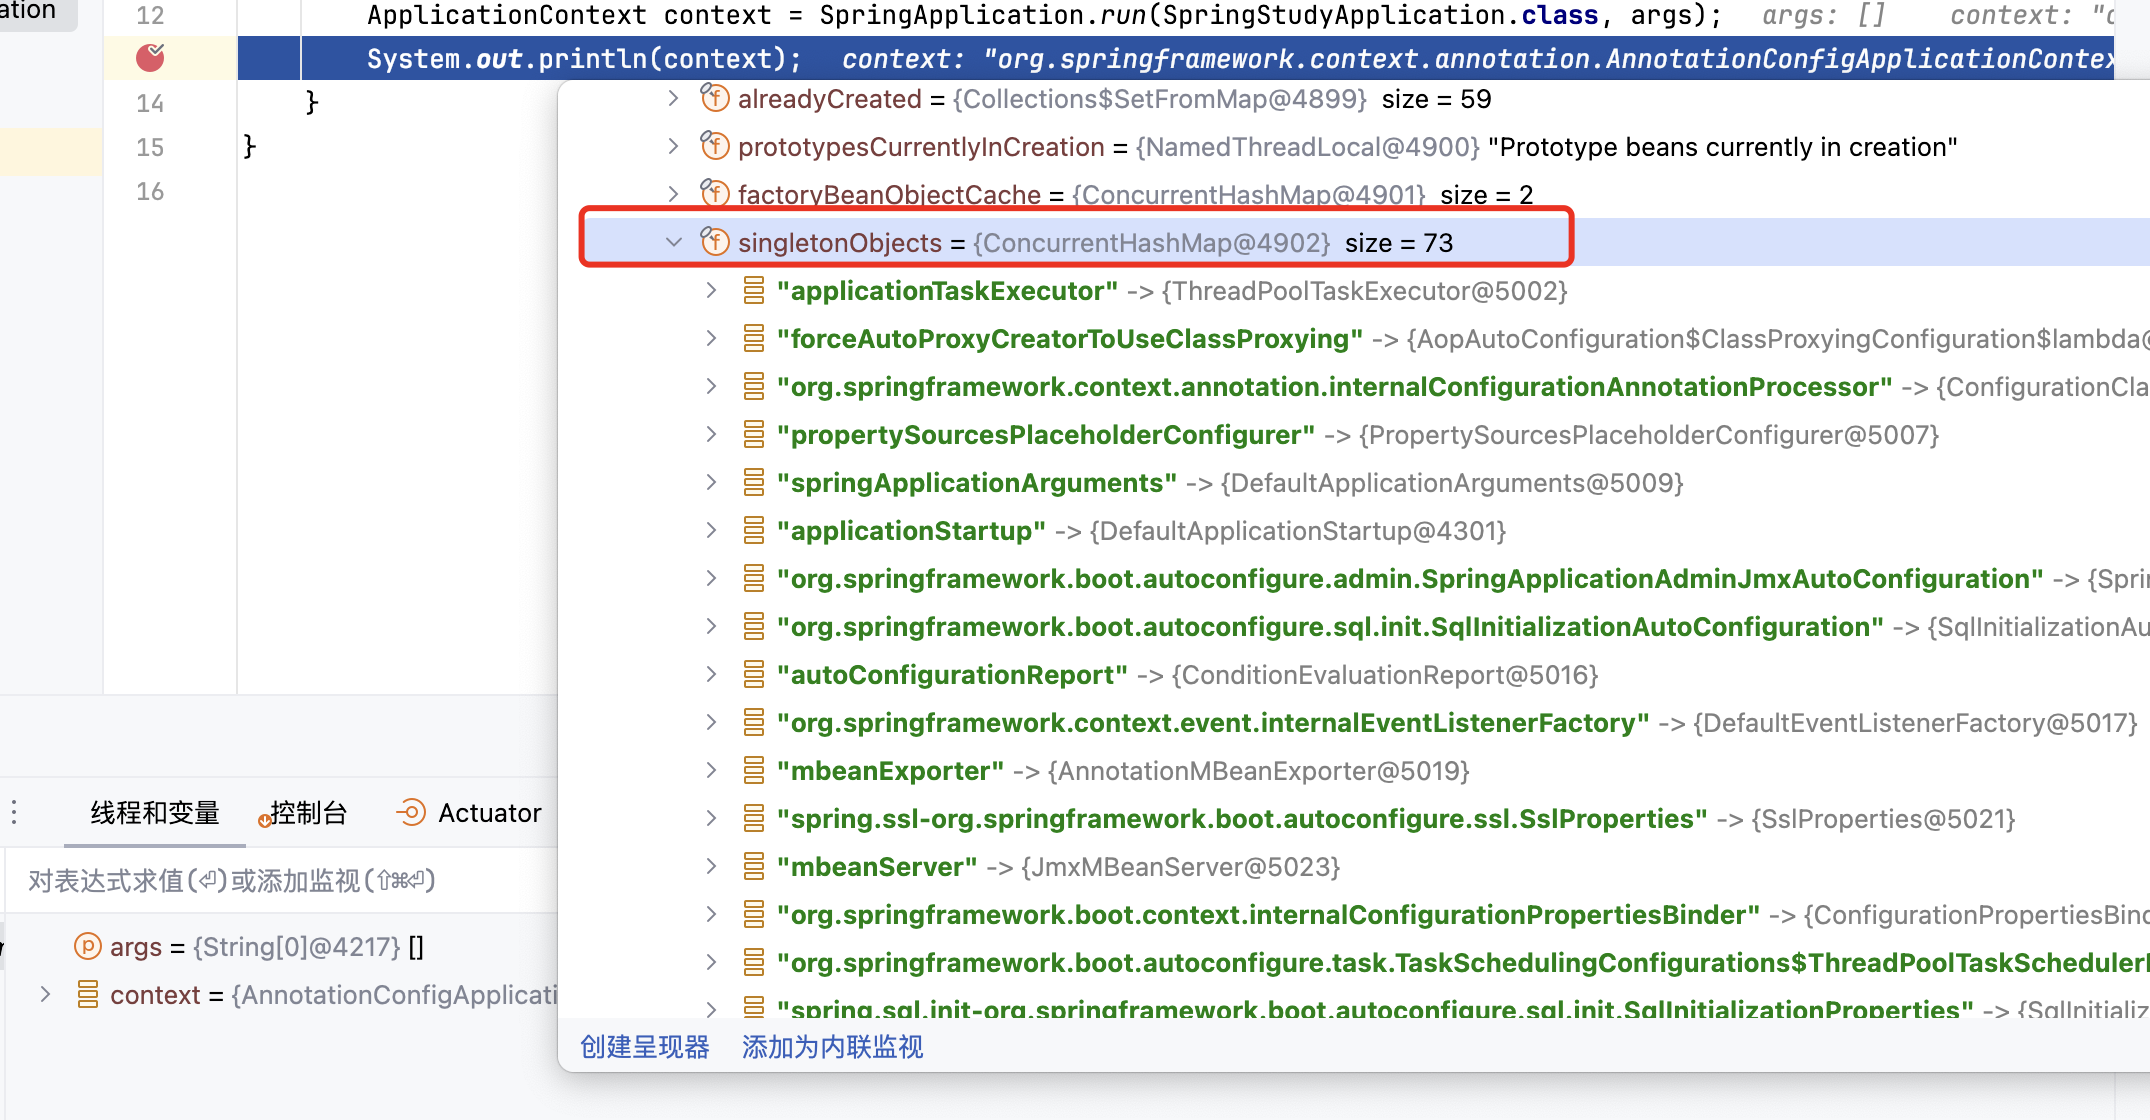Expand the mbeanExporter entry
The width and height of the screenshot is (2150, 1120).
coord(711,771)
